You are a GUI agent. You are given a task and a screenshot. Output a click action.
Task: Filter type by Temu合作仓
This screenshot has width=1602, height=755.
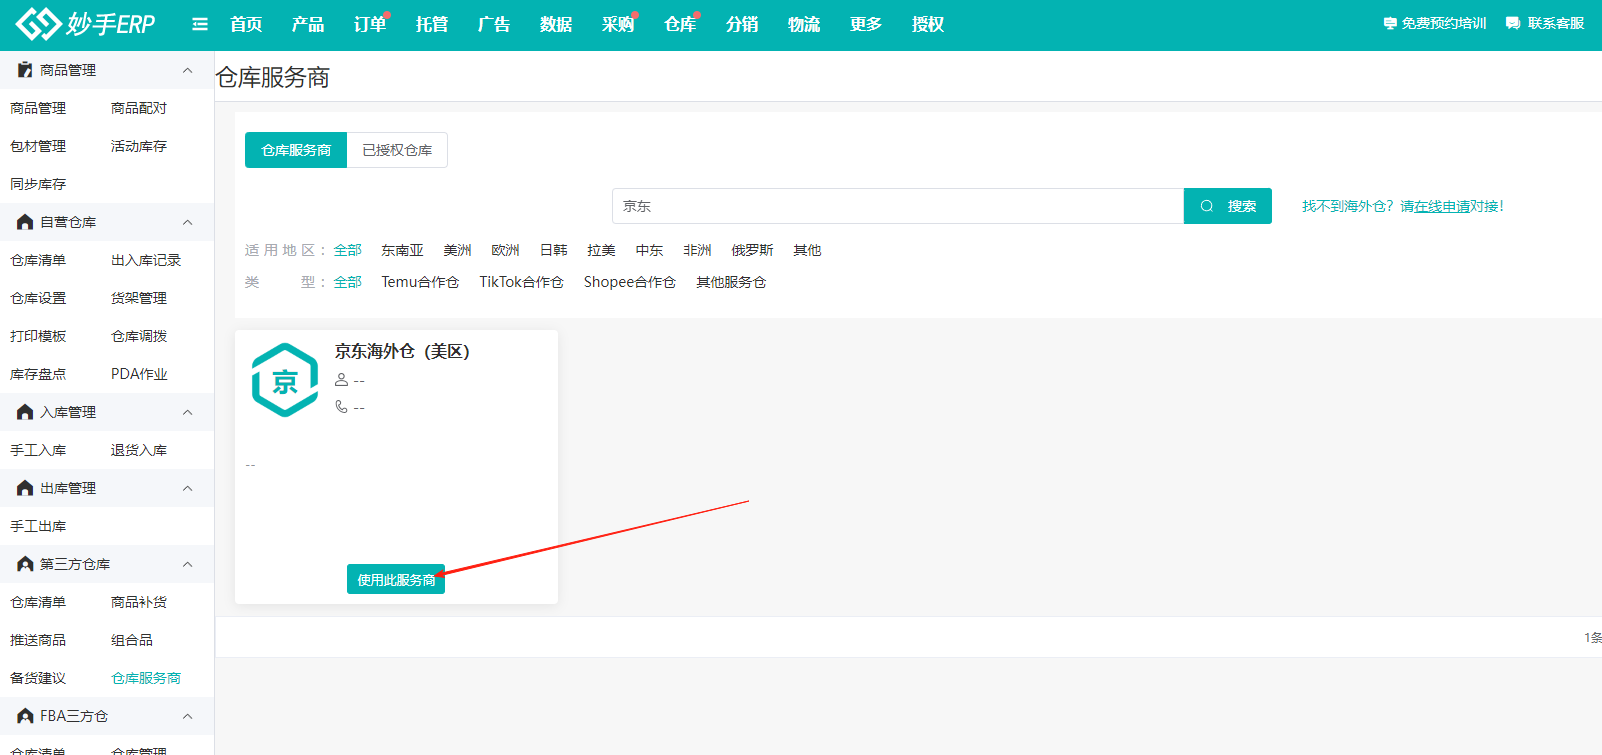[420, 282]
